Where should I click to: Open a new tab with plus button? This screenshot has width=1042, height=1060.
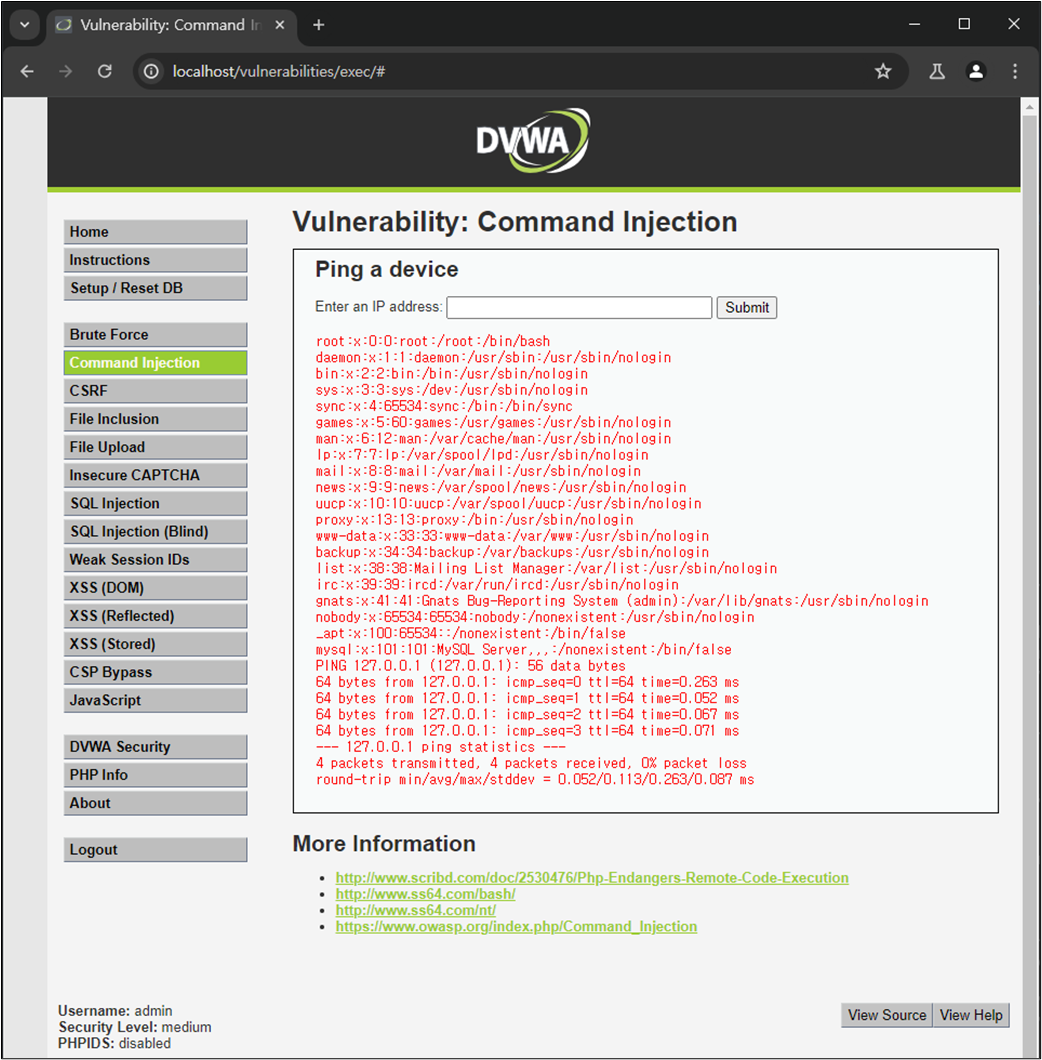coord(318,25)
